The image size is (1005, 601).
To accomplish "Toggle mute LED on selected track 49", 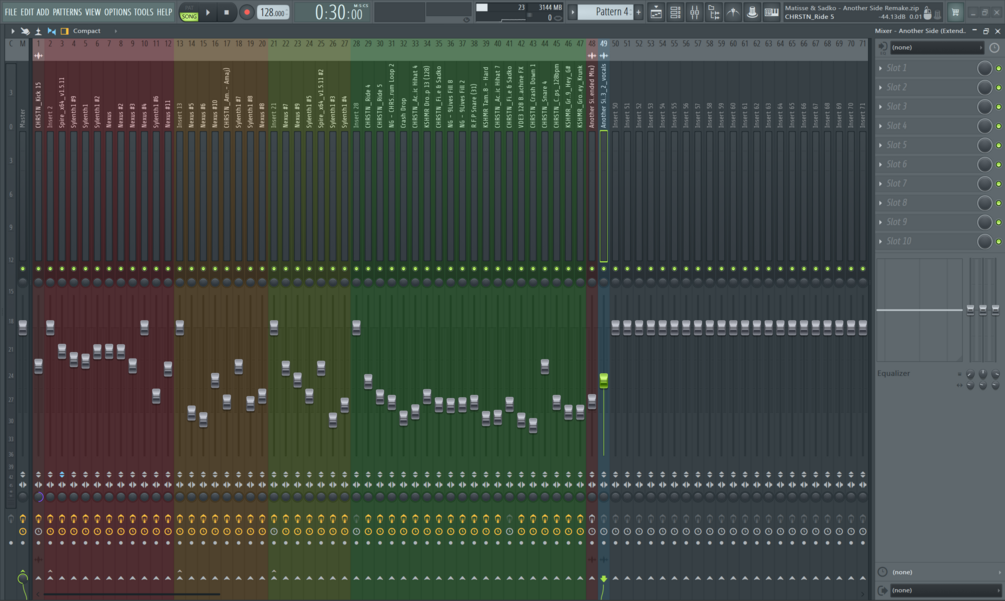I will tap(603, 268).
